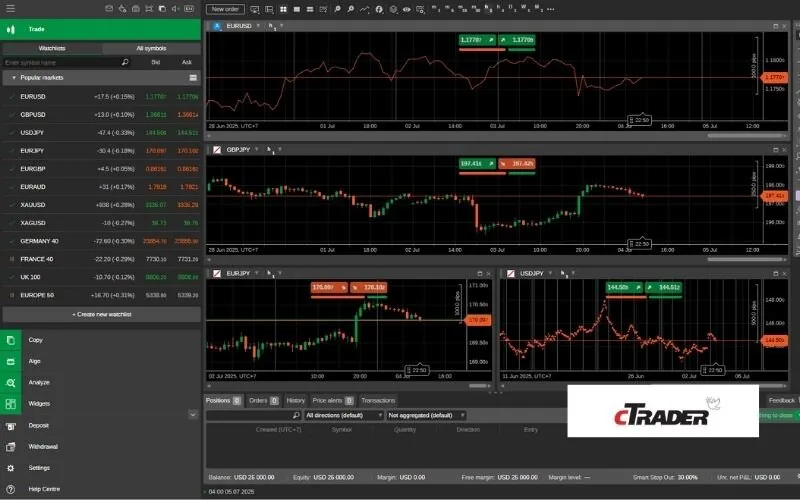The image size is (800, 500).
Task: Open Not aggregated filter dropdown
Action: [426, 415]
